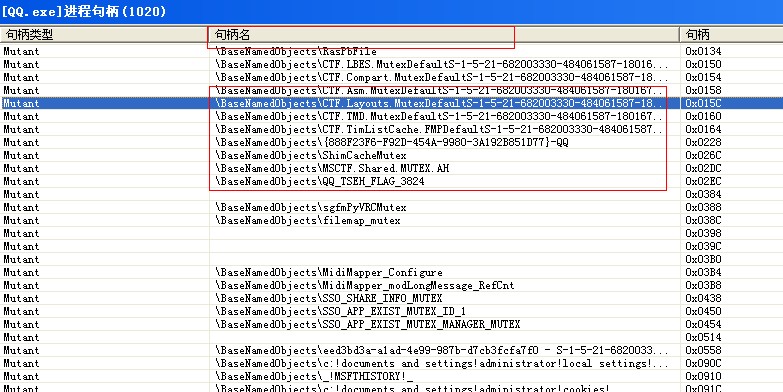The width and height of the screenshot is (783, 392).
Task: Select the MidiMapper_Configure handle name
Action: (x=329, y=272)
